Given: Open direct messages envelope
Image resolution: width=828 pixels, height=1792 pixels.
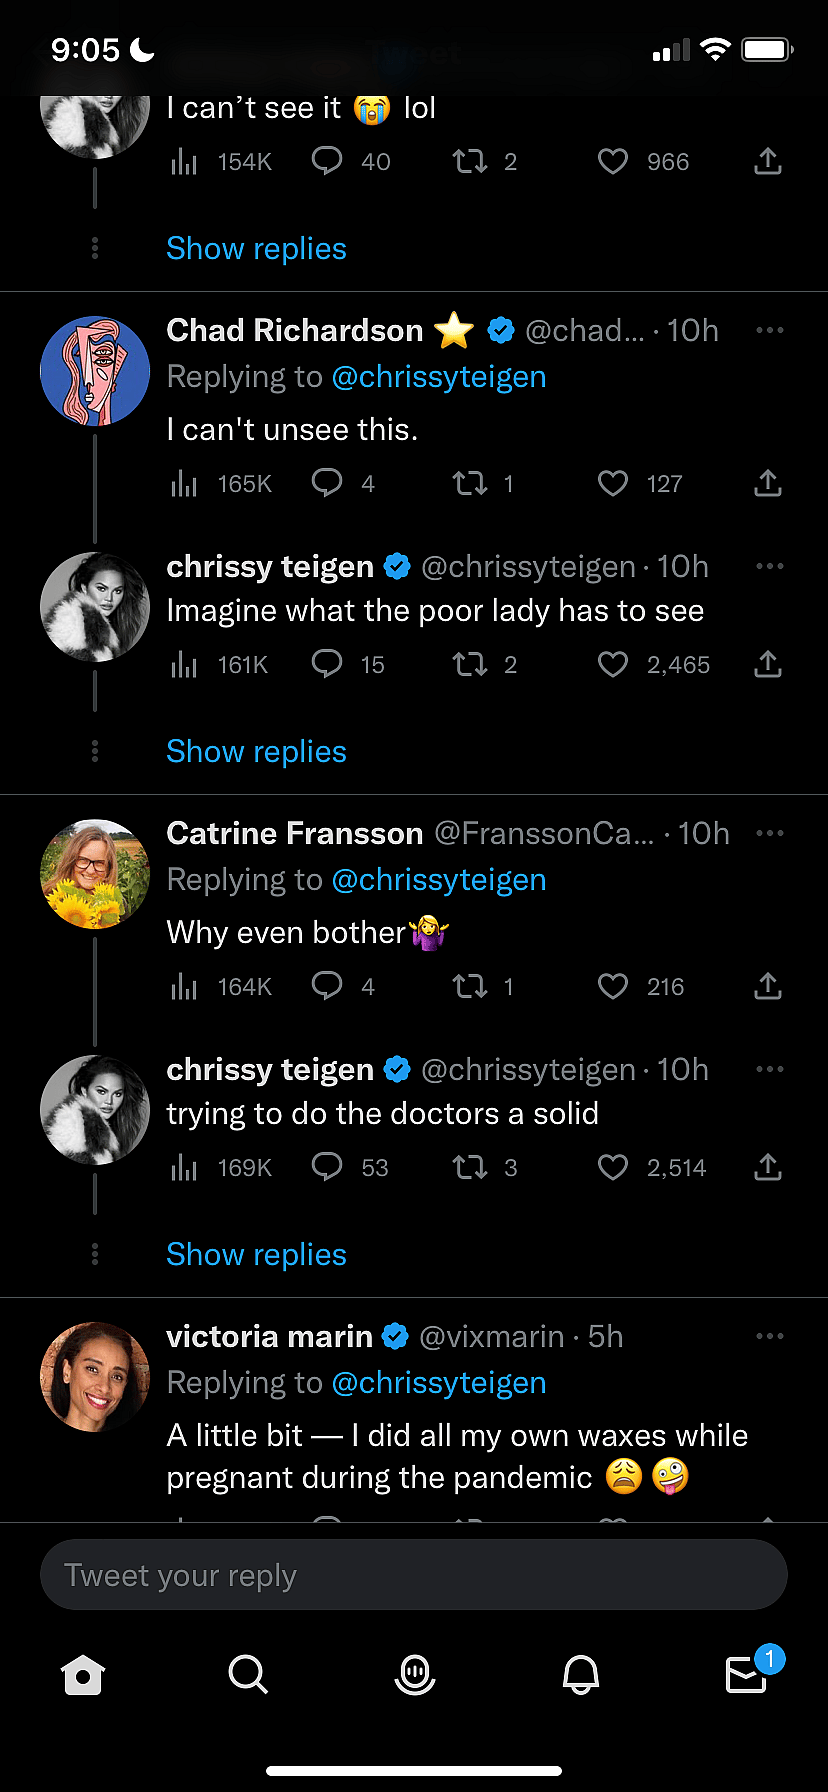Looking at the screenshot, I should click(746, 1674).
